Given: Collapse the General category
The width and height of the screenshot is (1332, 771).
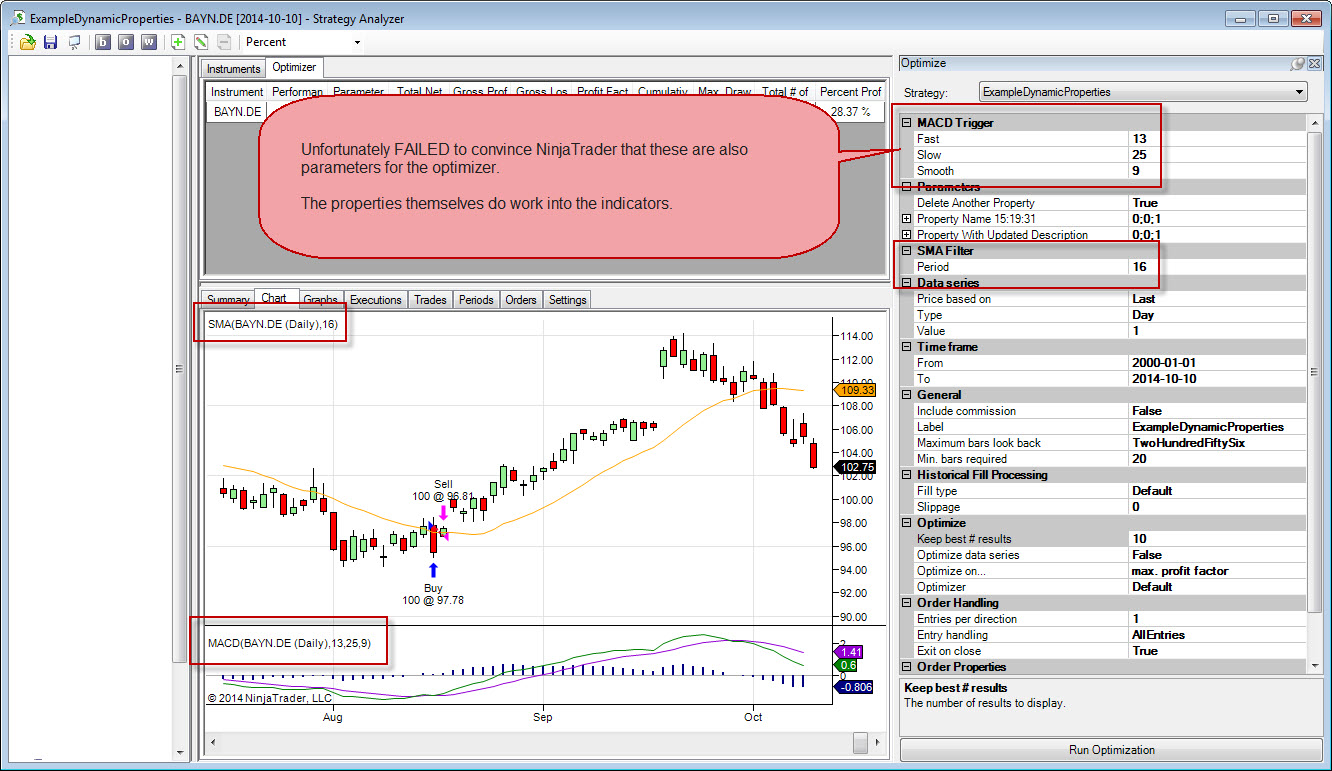Looking at the screenshot, I should pos(907,395).
